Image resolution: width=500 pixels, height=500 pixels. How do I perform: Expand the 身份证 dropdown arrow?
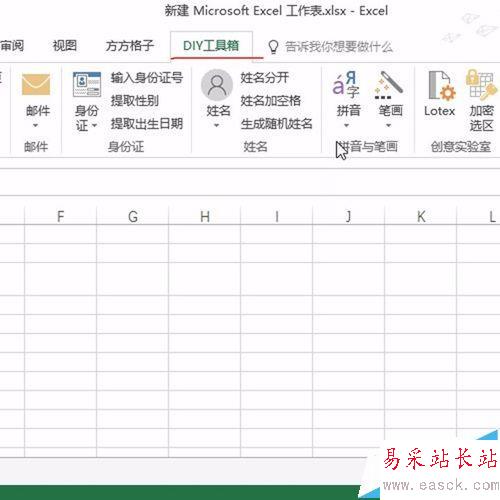click(x=94, y=126)
